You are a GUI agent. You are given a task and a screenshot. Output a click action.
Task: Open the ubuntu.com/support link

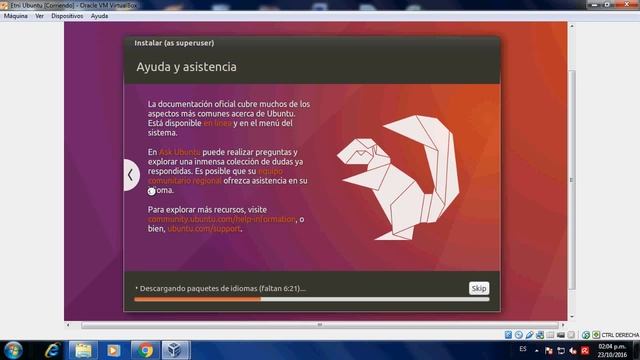point(204,229)
